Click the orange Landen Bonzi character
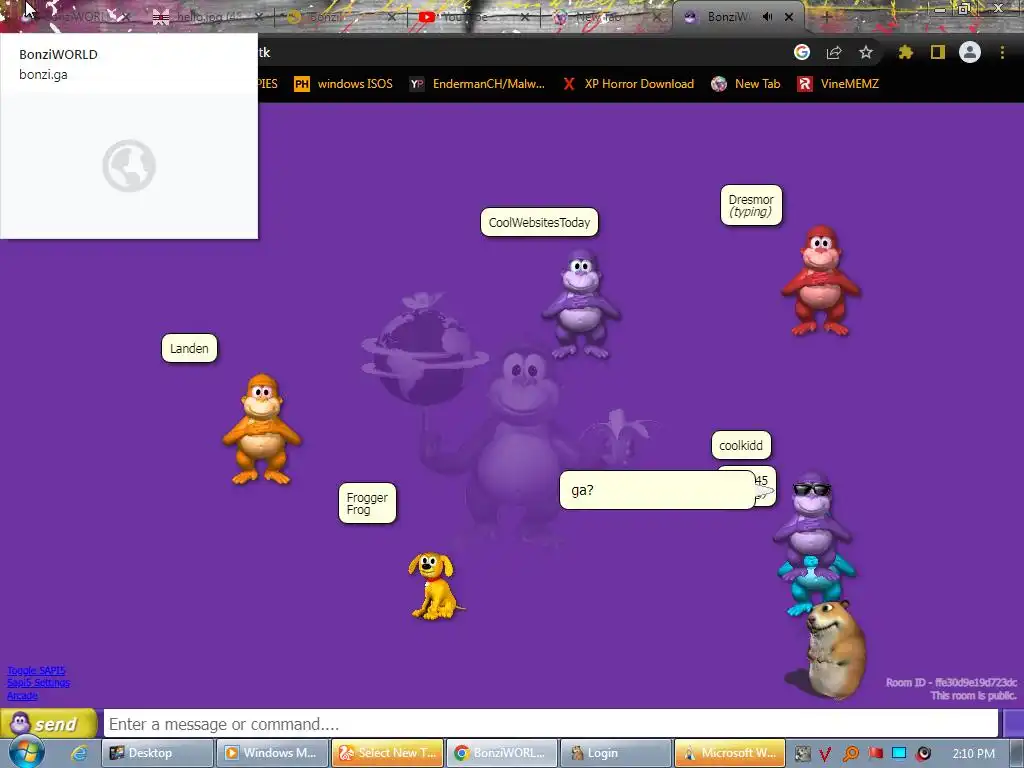The height and width of the screenshot is (768, 1024). 261,429
